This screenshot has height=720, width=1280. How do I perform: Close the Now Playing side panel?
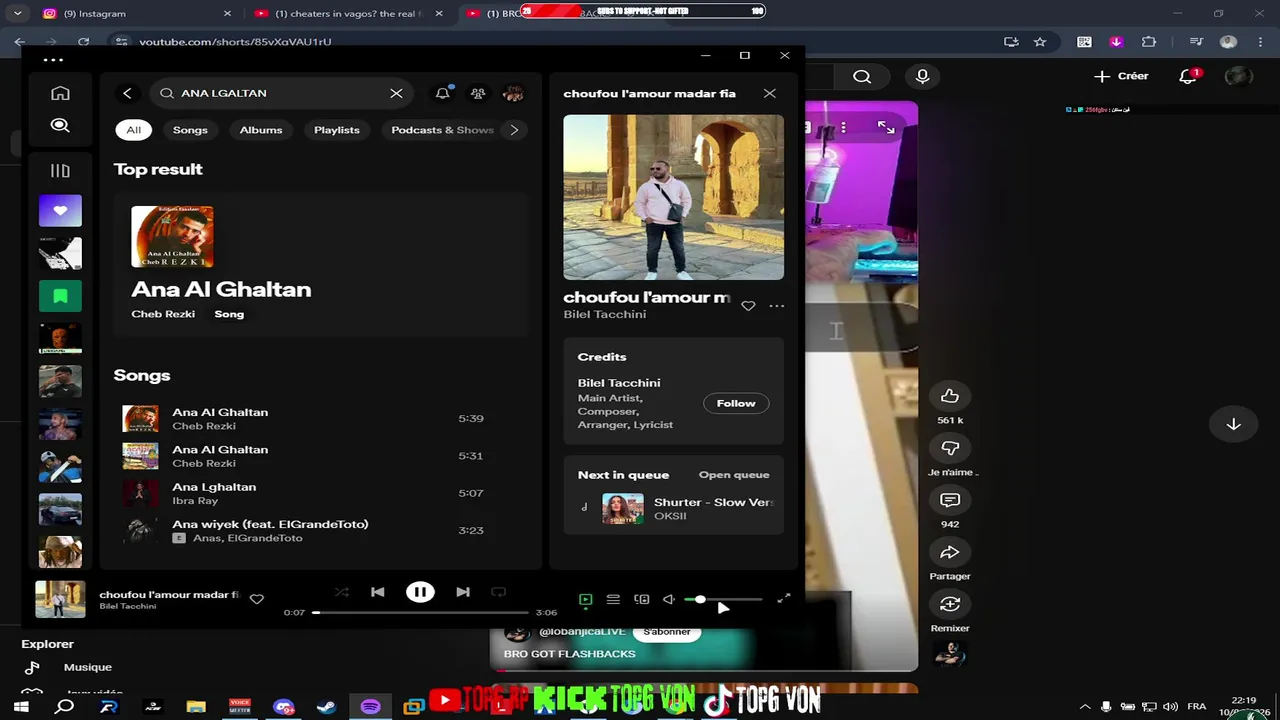coord(769,93)
